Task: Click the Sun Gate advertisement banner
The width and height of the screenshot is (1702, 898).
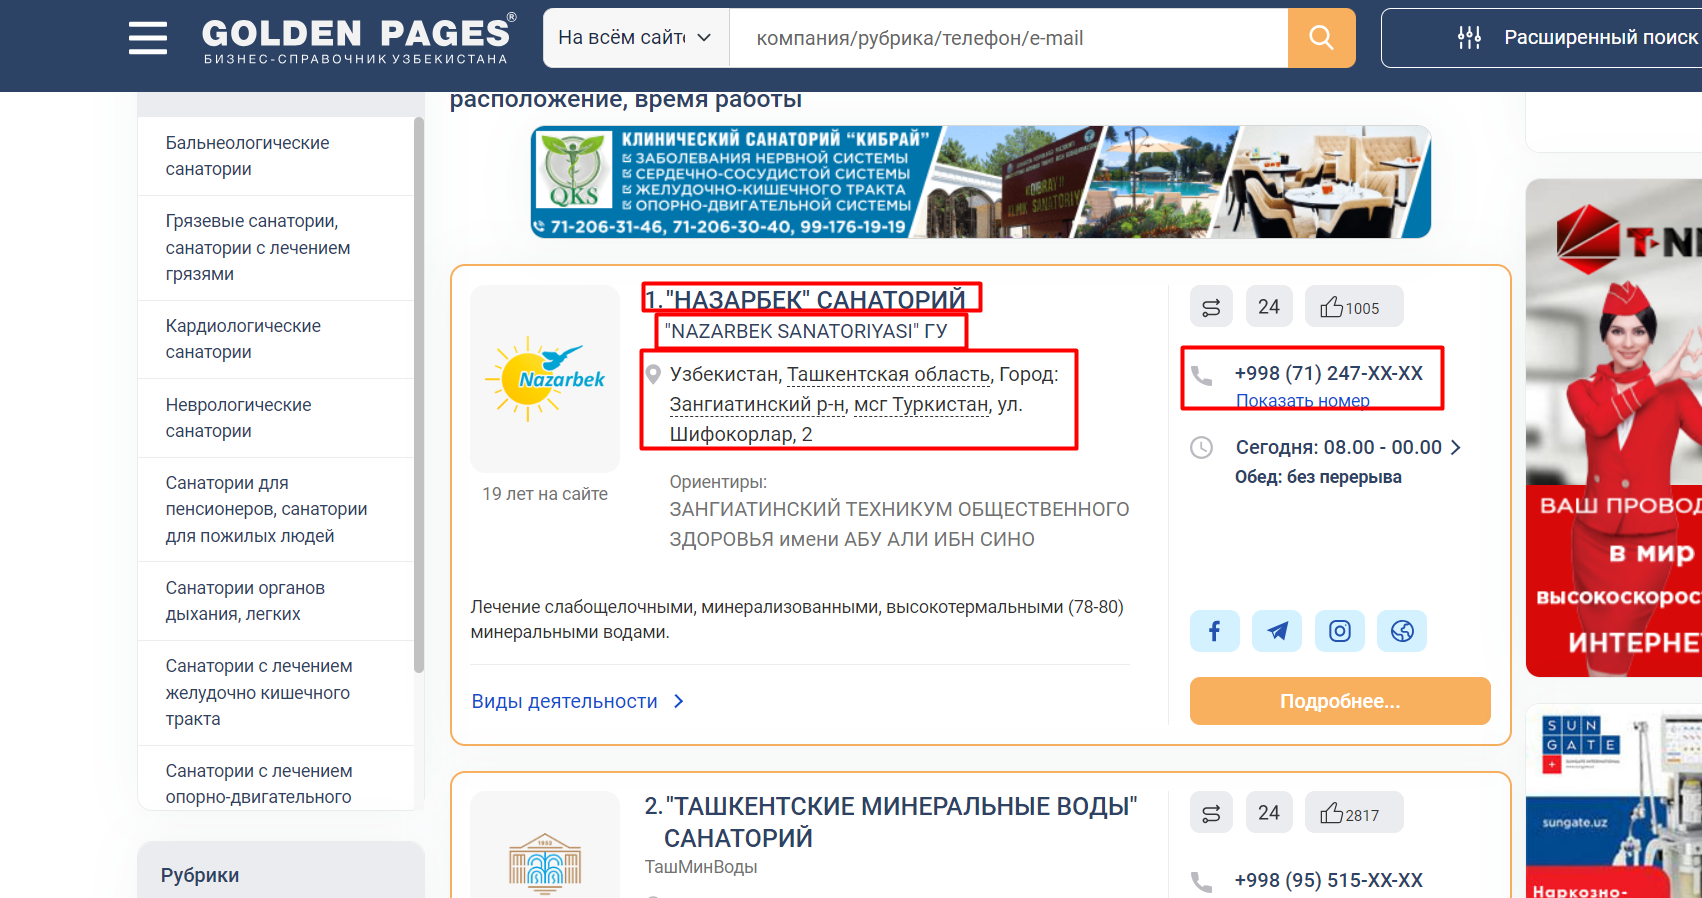Action: (1614, 801)
